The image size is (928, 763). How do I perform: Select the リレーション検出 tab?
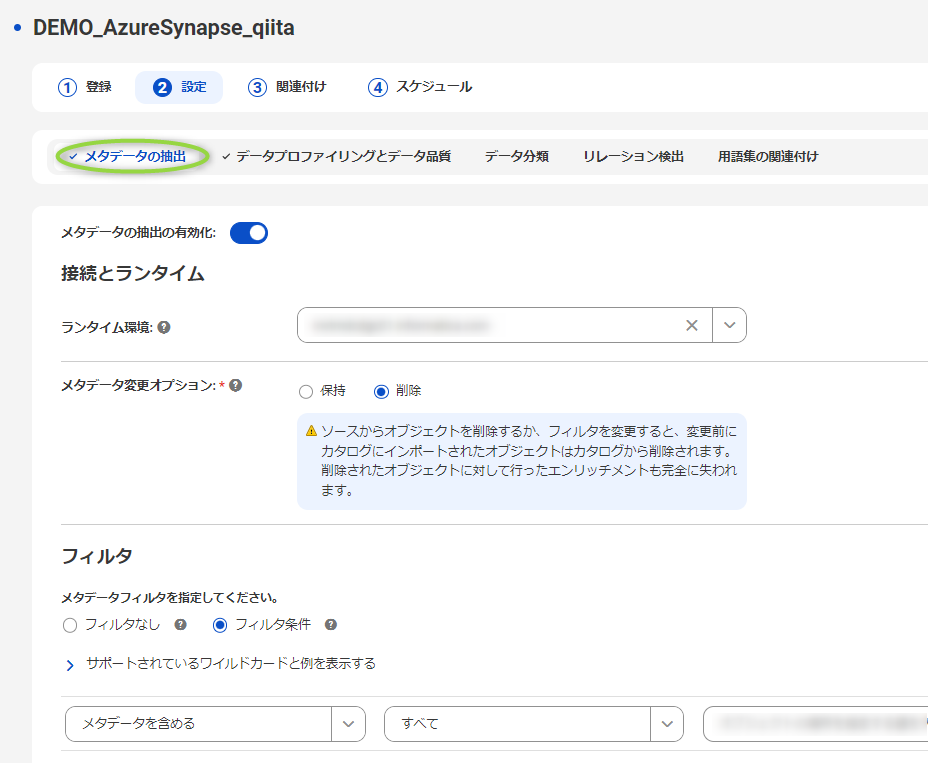[633, 156]
